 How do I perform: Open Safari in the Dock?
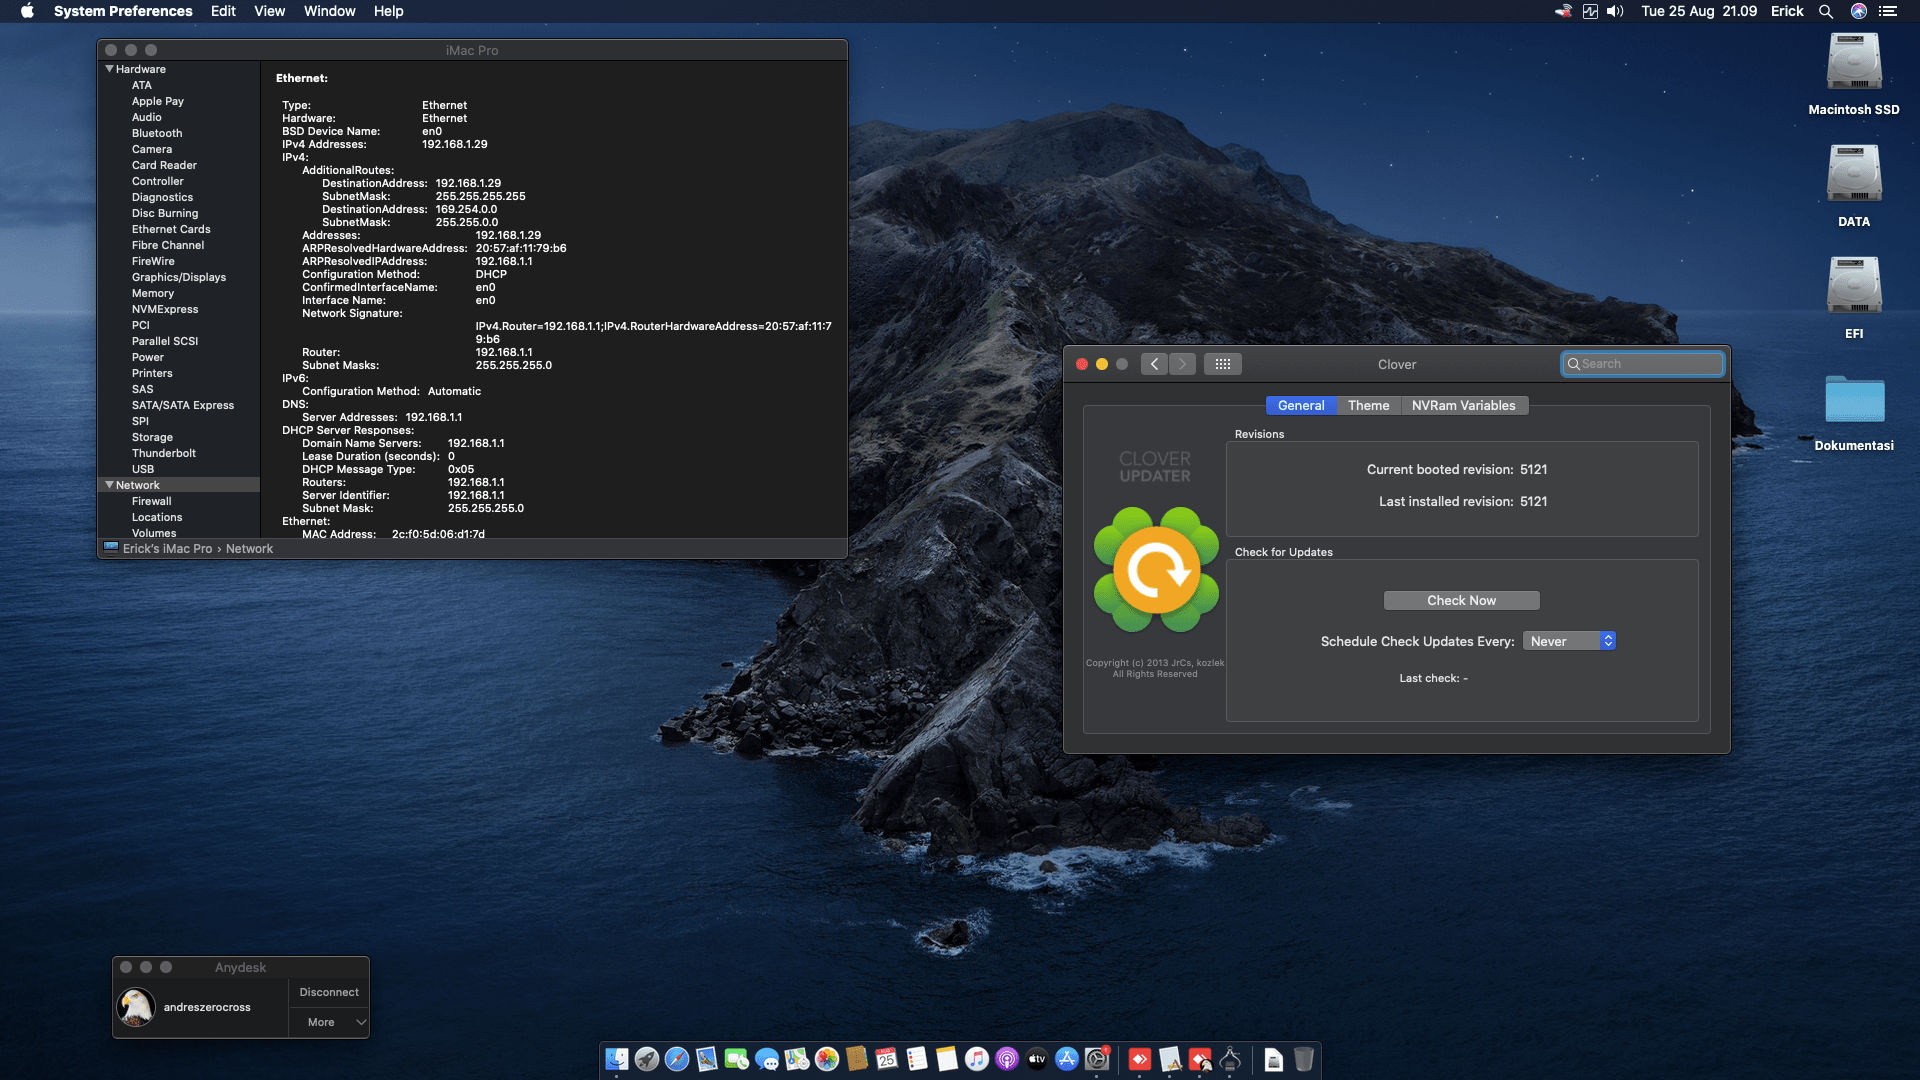pos(677,1059)
